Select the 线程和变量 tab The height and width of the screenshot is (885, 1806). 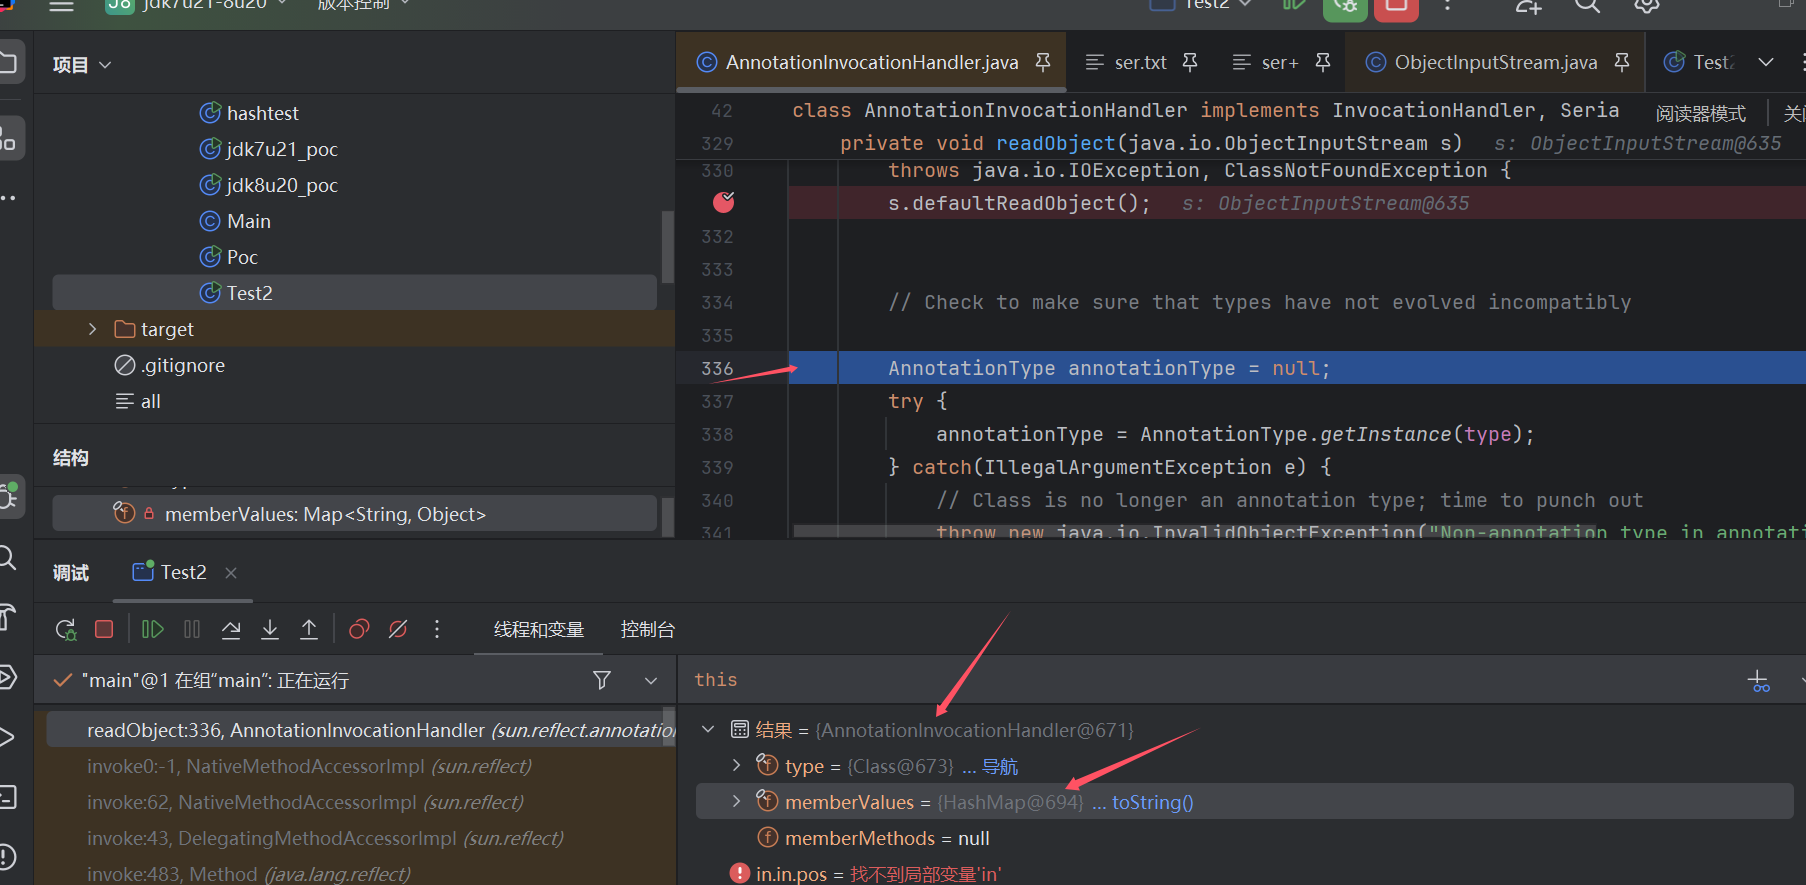539,630
